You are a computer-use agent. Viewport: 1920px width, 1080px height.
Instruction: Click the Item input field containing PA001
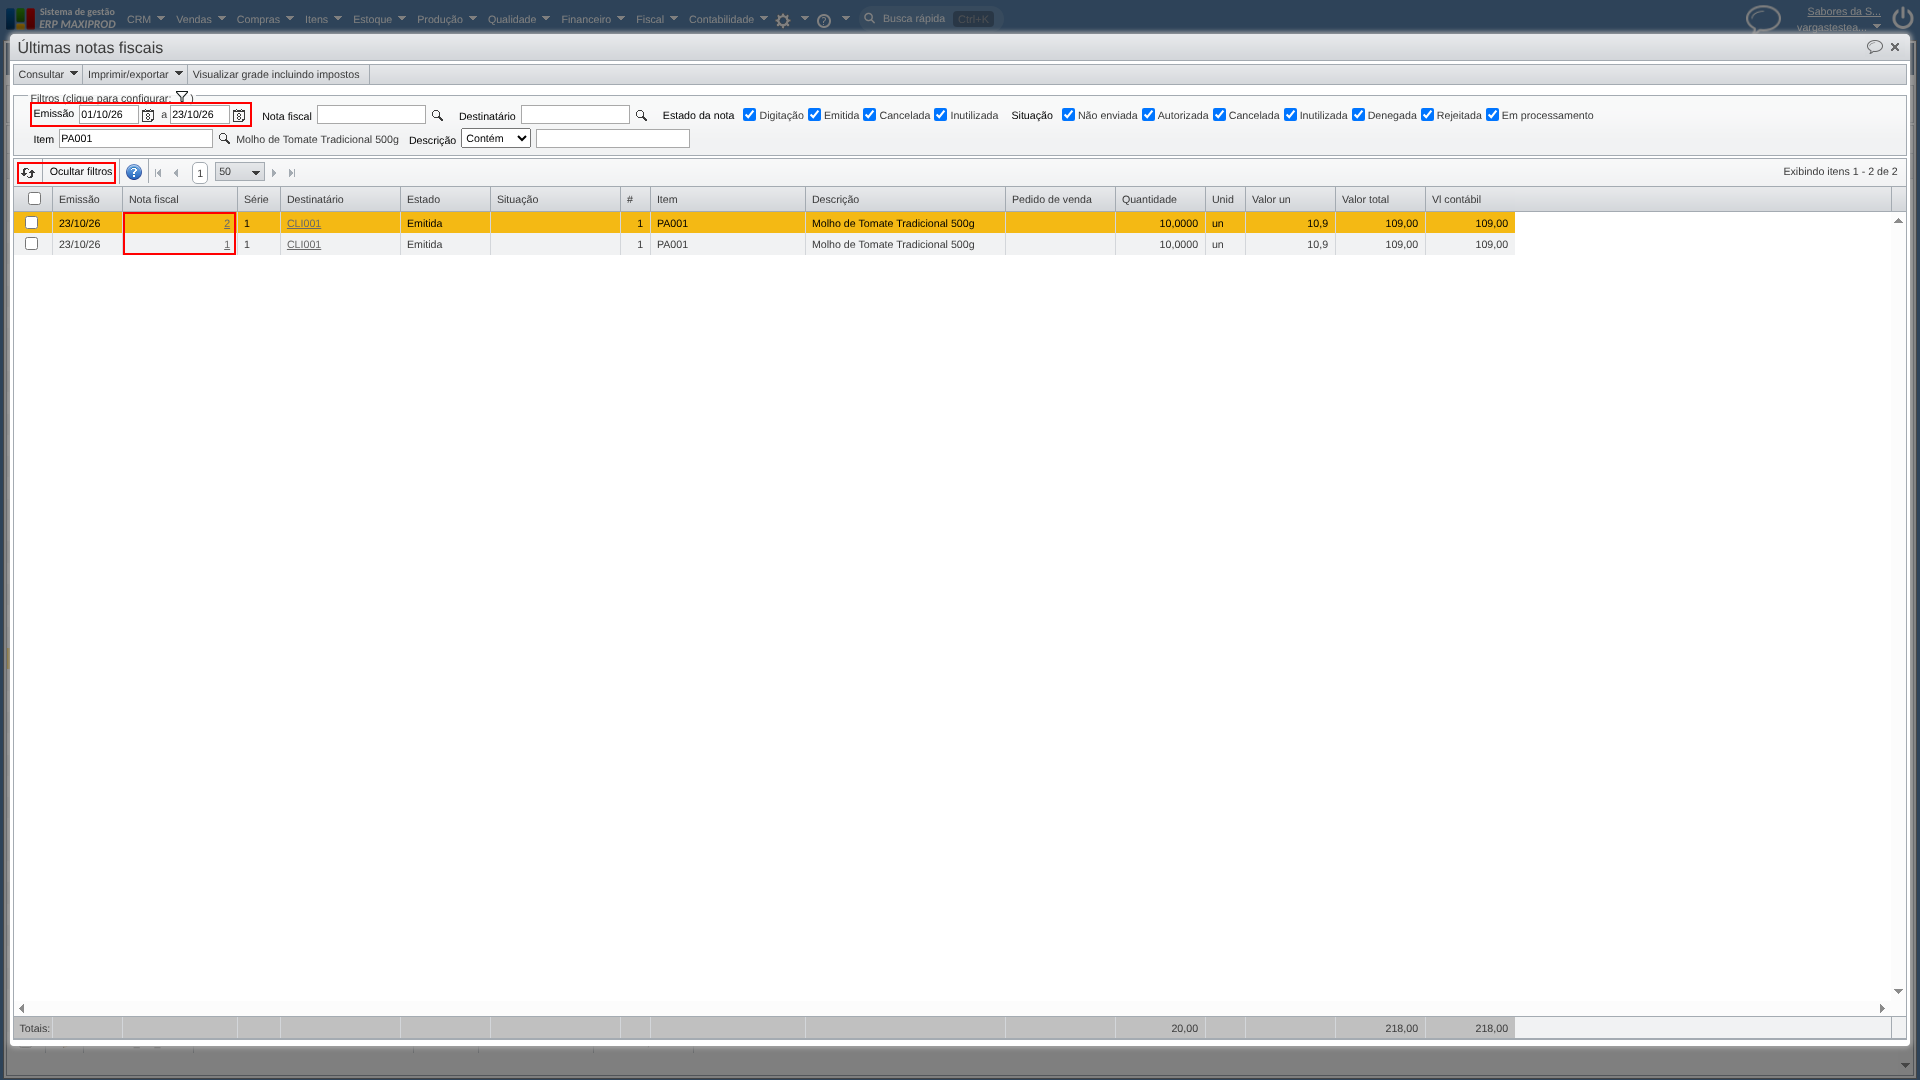pos(136,139)
